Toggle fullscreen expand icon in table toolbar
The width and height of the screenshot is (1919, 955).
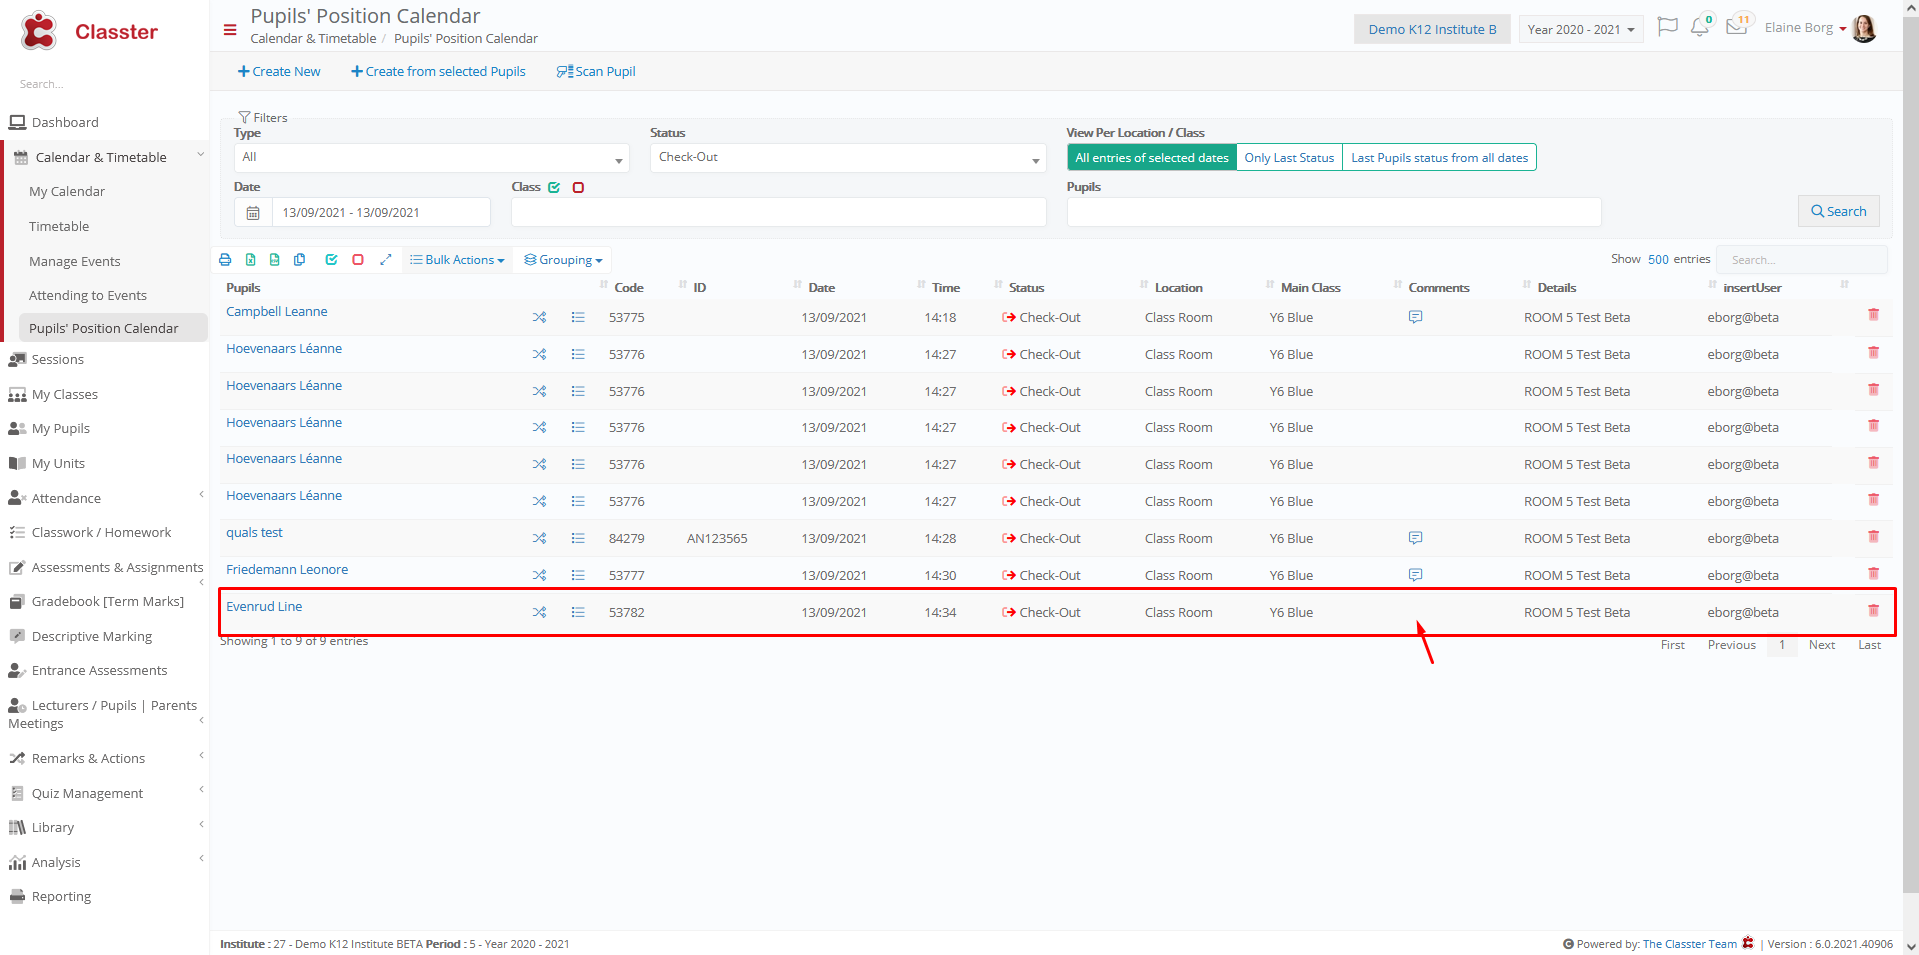tap(386, 260)
